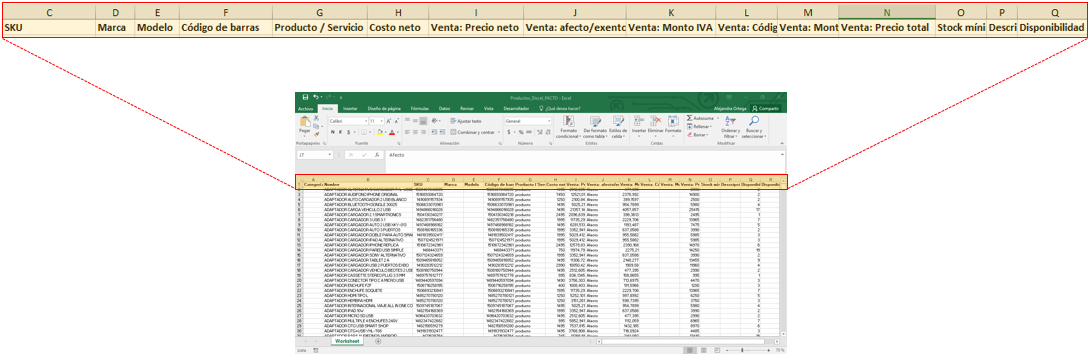Switch to the Fórmulas ribbon tab
This screenshot has width=1092, height=362.
(419, 109)
